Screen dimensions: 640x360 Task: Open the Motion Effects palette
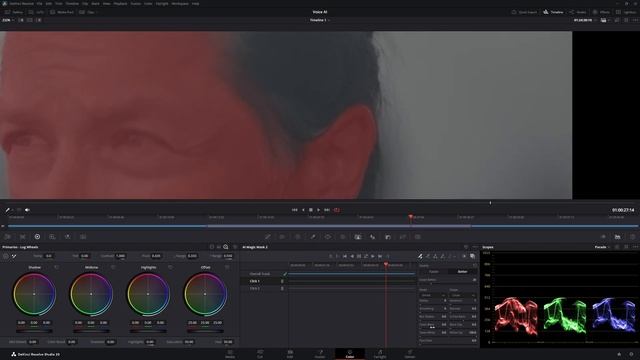tap(83, 237)
